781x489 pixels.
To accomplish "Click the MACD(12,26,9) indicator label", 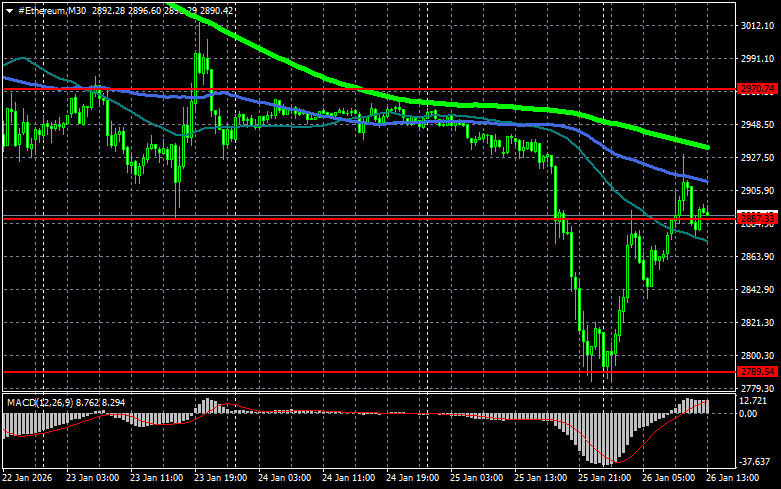I will (x=39, y=402).
